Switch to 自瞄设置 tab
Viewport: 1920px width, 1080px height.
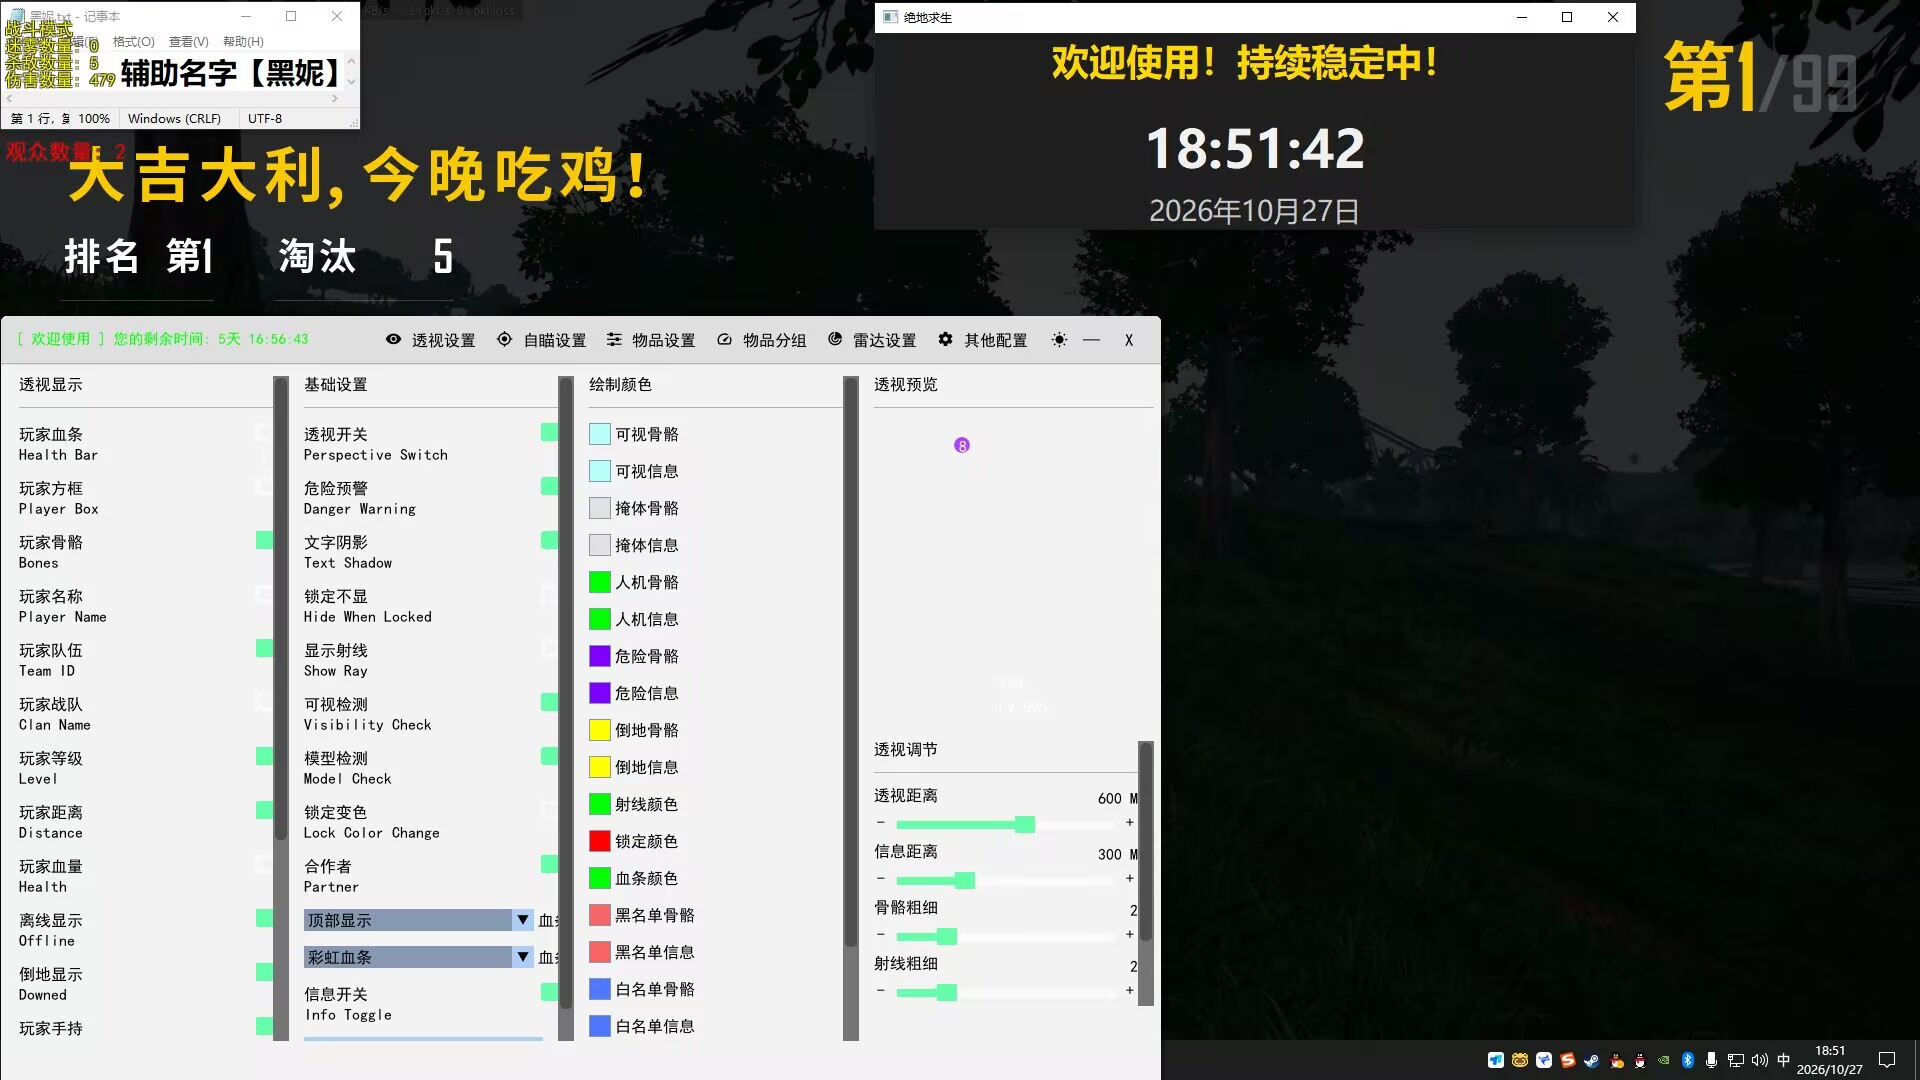[x=542, y=340]
